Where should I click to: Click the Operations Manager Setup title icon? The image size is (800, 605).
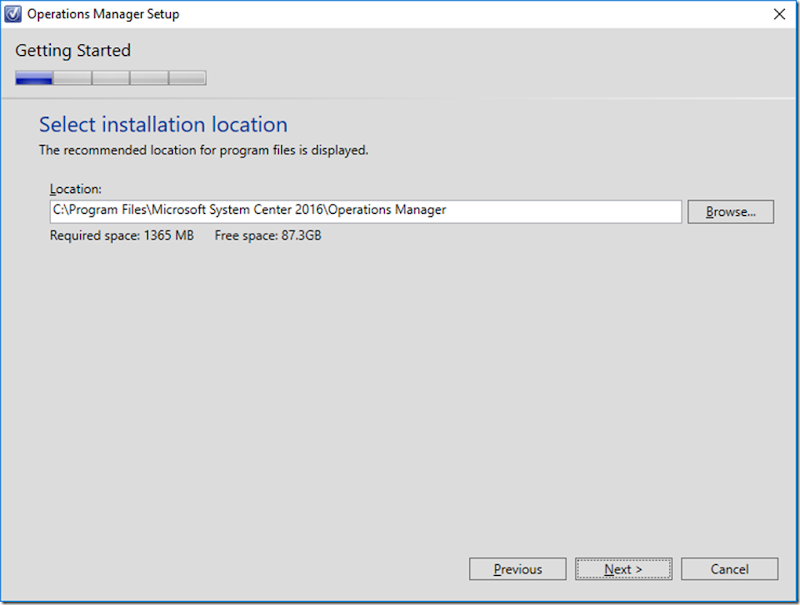13,14
